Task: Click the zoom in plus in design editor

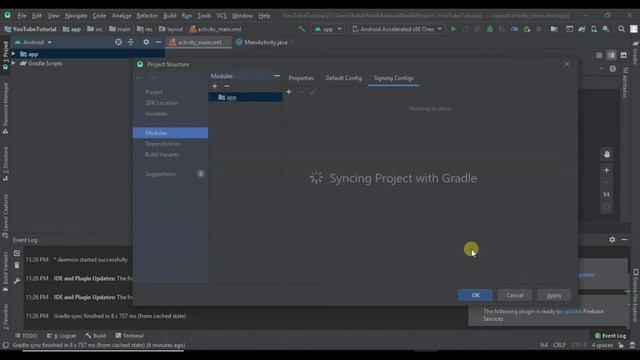Action: (x=607, y=170)
